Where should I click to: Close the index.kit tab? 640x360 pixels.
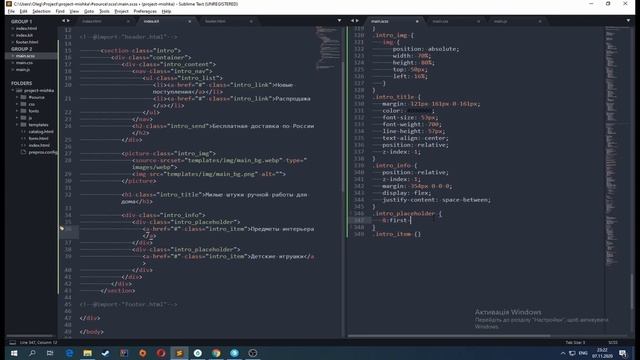pyautogui.click(x=189, y=21)
